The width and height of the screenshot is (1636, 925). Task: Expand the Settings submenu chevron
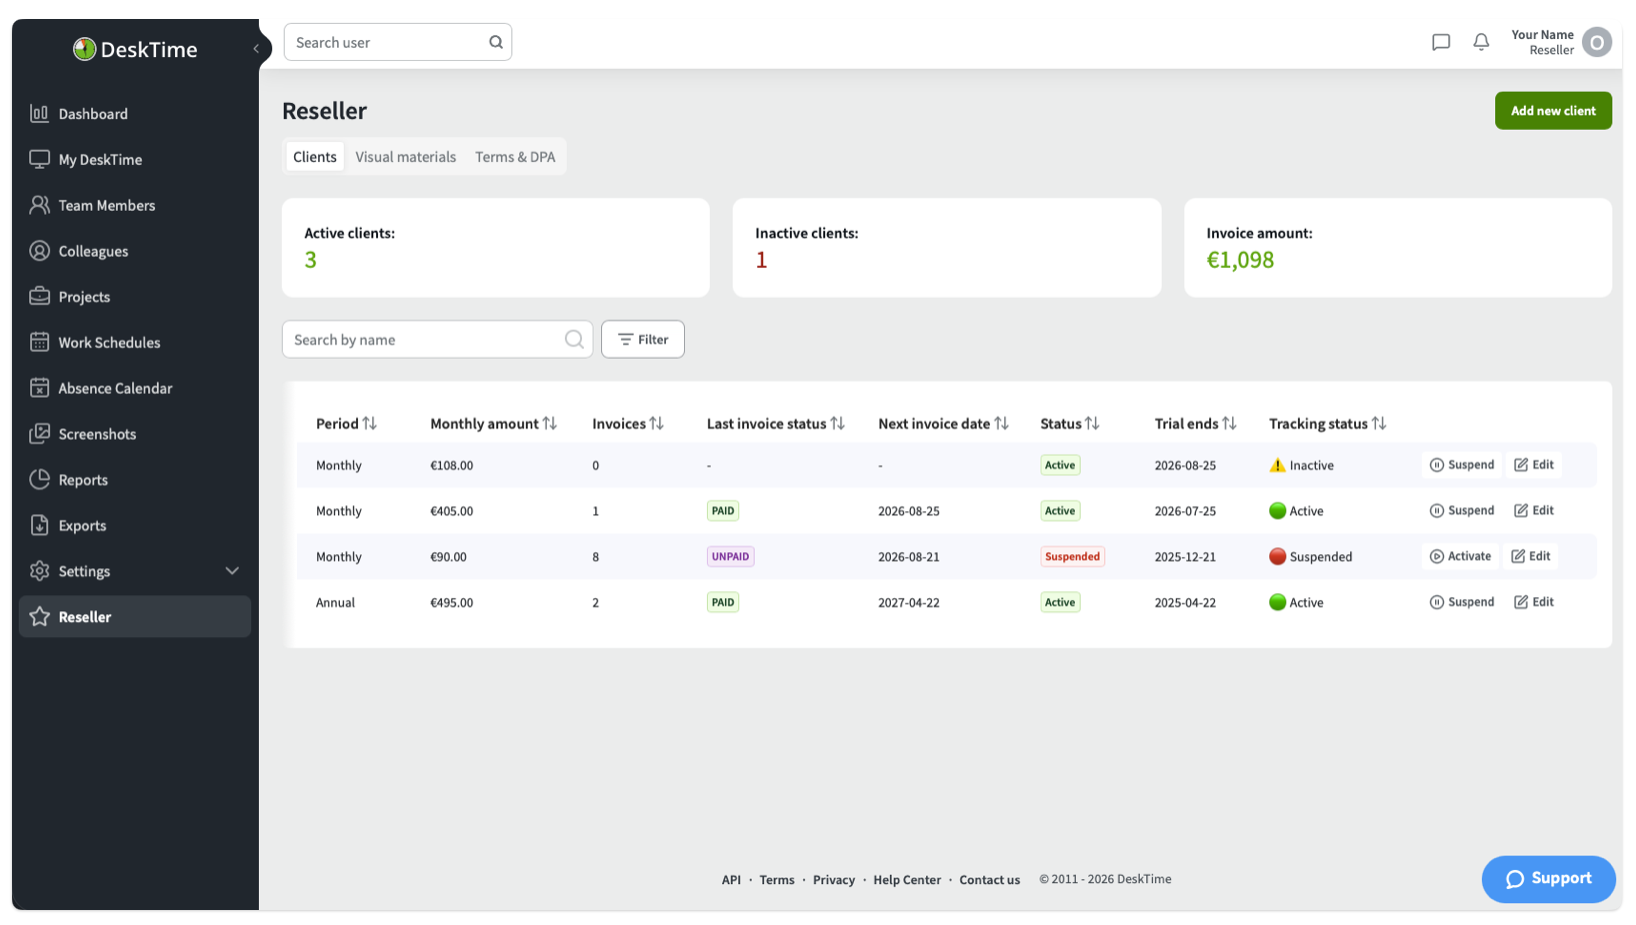coord(232,571)
